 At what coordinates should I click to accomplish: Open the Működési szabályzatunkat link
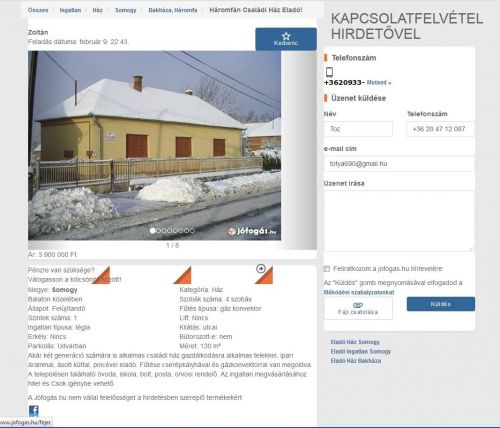pos(359,292)
